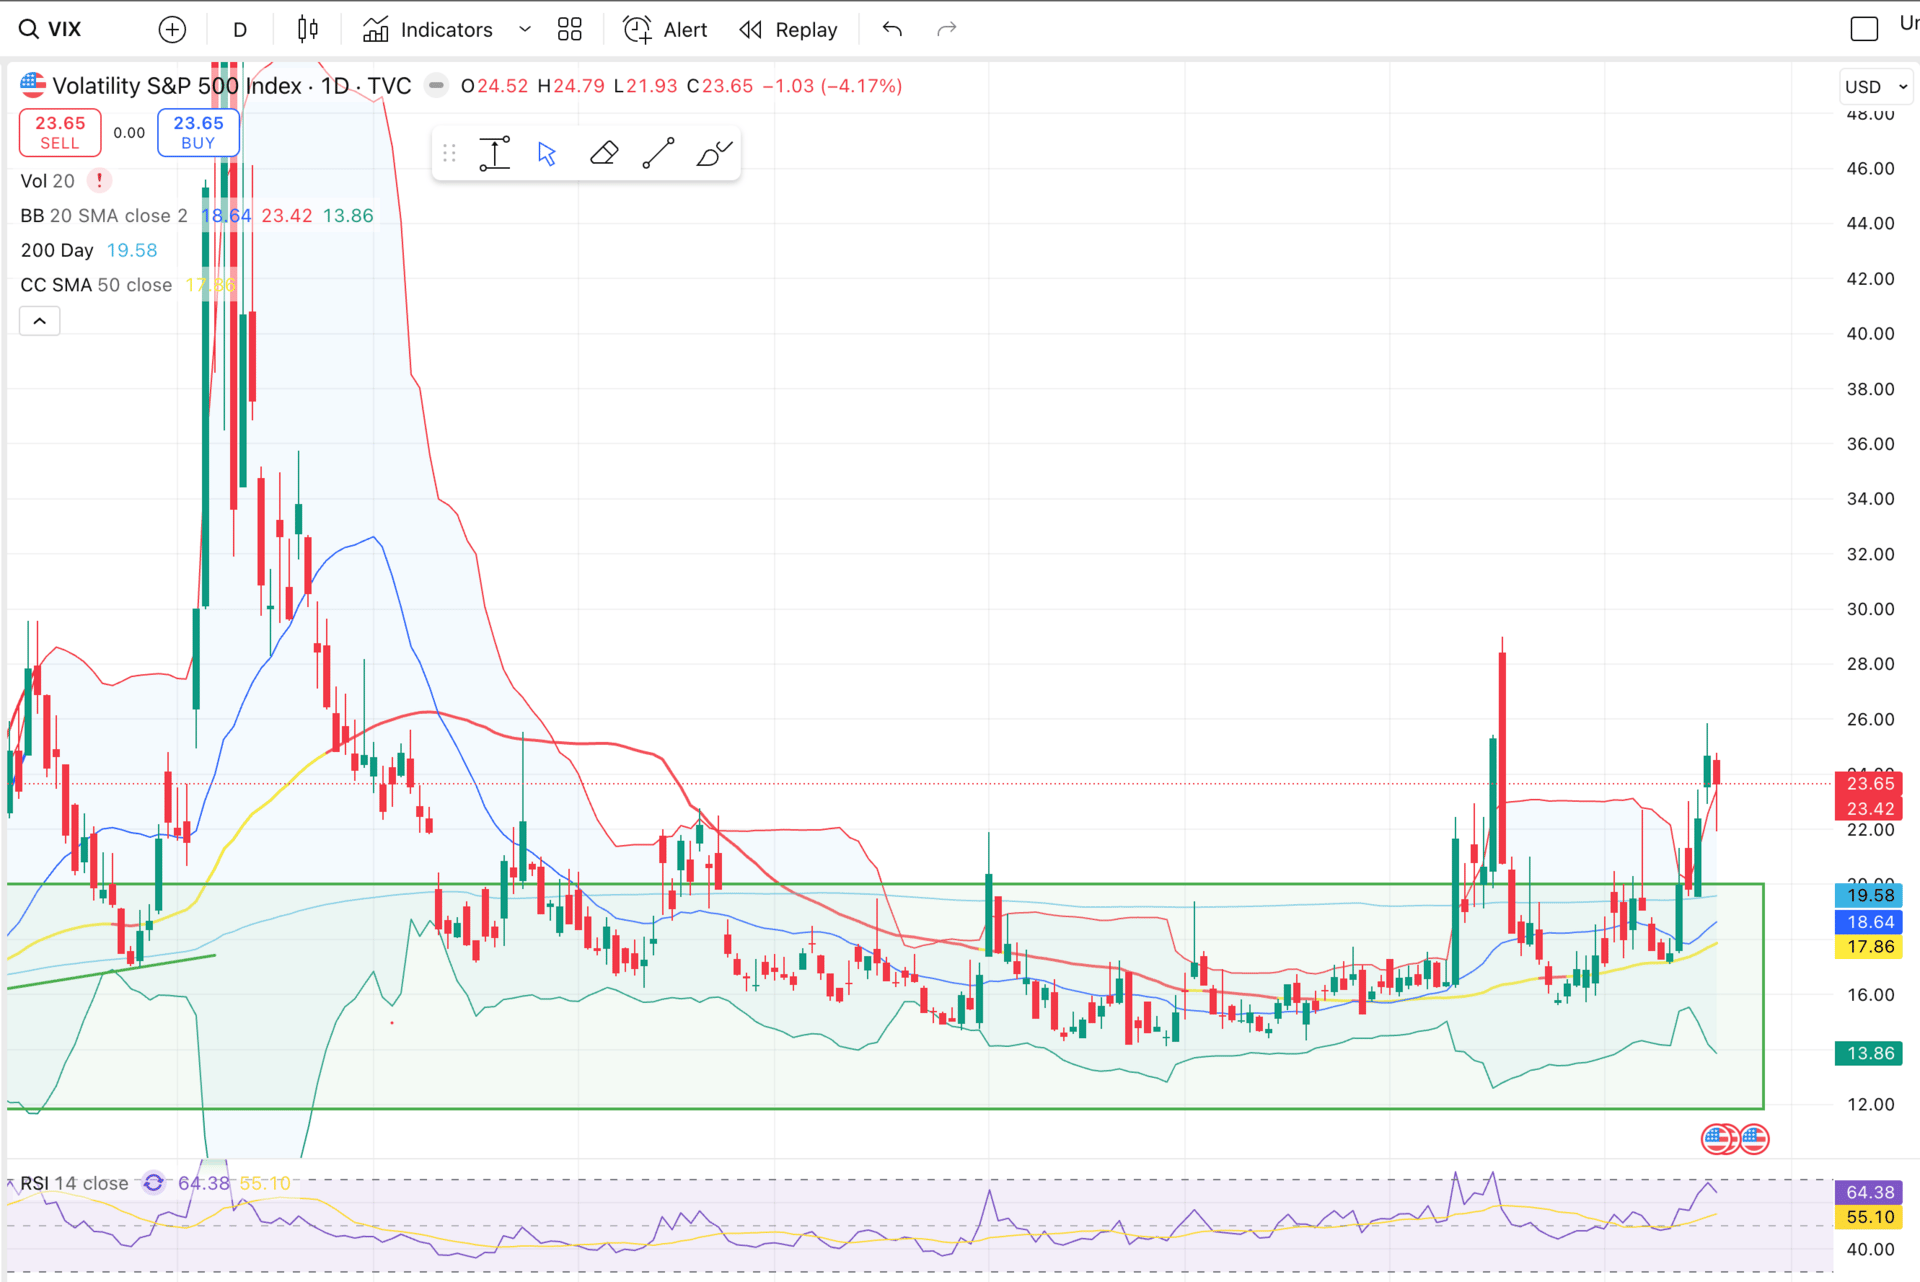Click the 23.65 BUY button
The width and height of the screenshot is (1920, 1282).
(198, 132)
